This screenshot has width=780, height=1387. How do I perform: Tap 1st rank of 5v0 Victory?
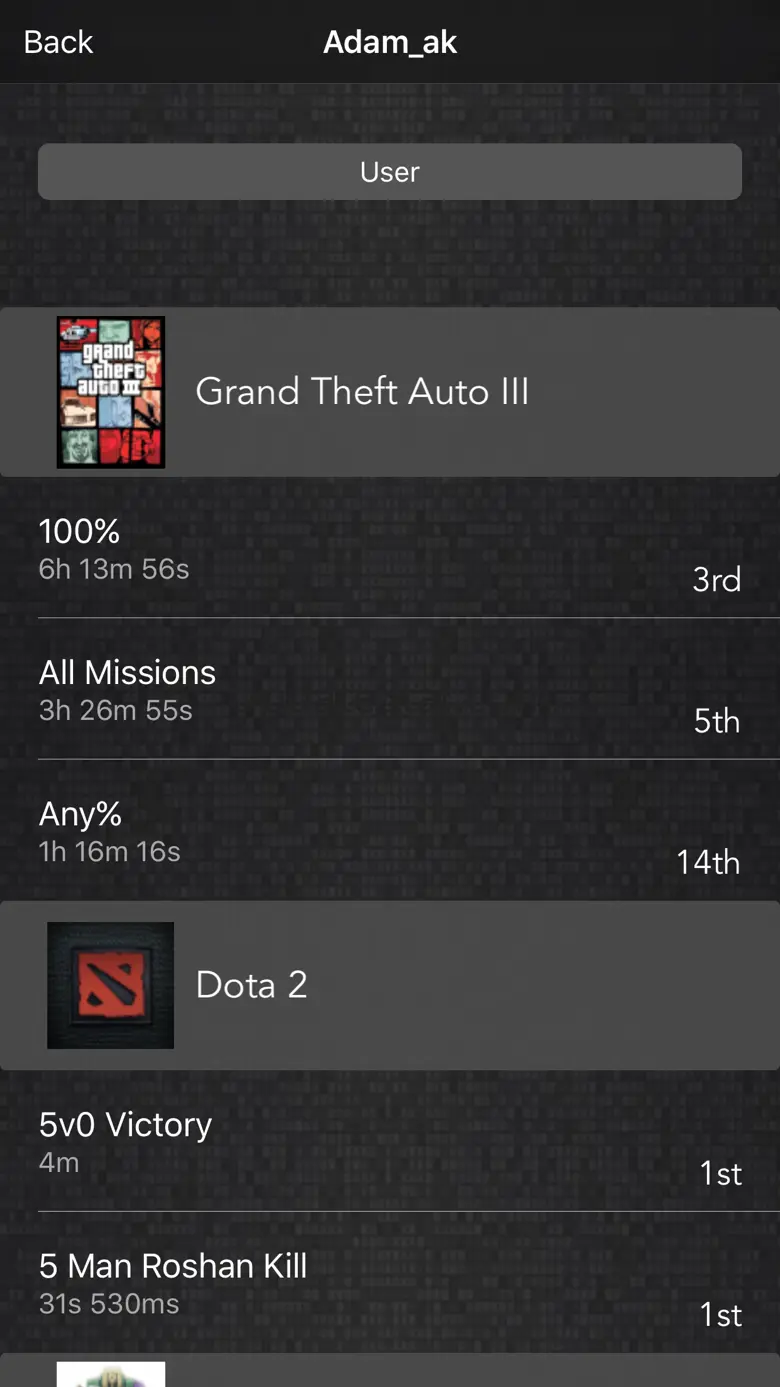pos(721,1173)
